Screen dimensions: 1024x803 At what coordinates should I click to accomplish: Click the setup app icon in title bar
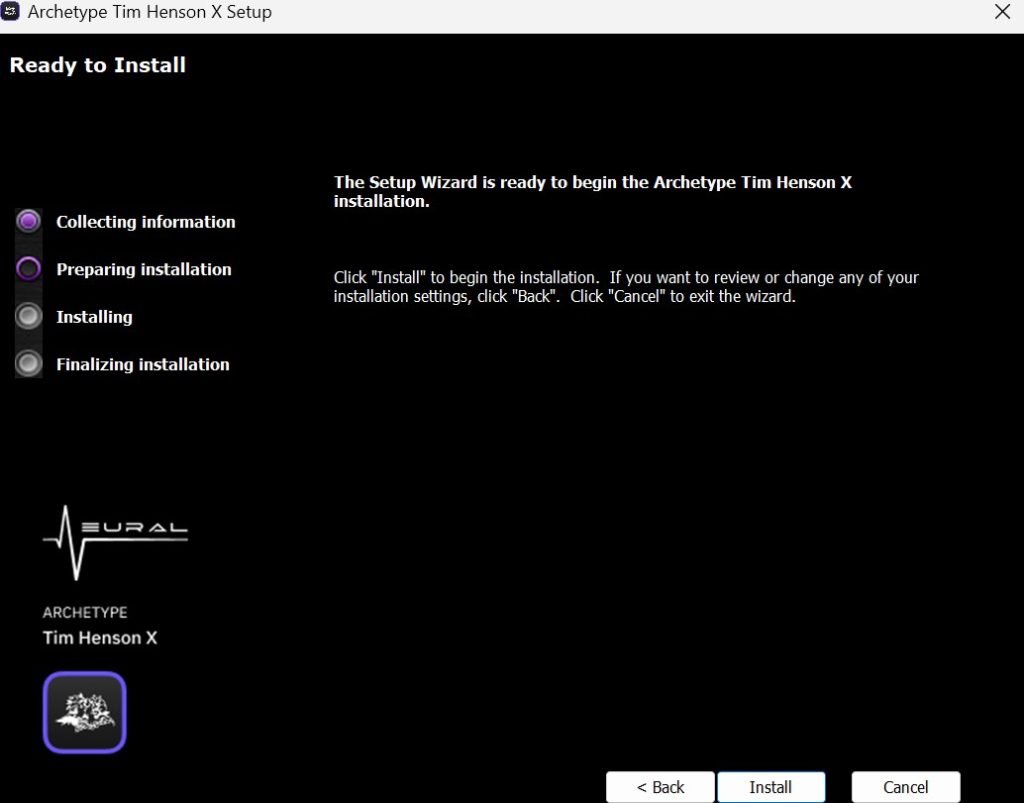click(12, 13)
